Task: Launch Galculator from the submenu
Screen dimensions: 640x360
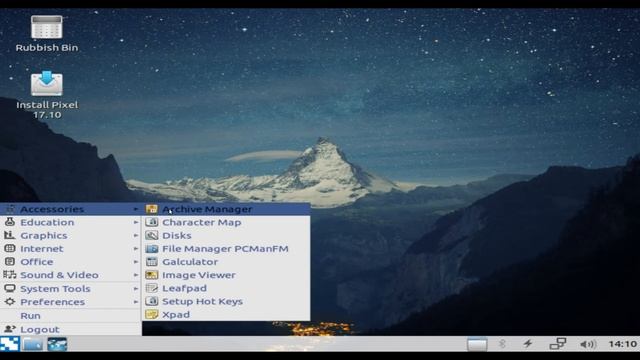Action: (226, 262)
